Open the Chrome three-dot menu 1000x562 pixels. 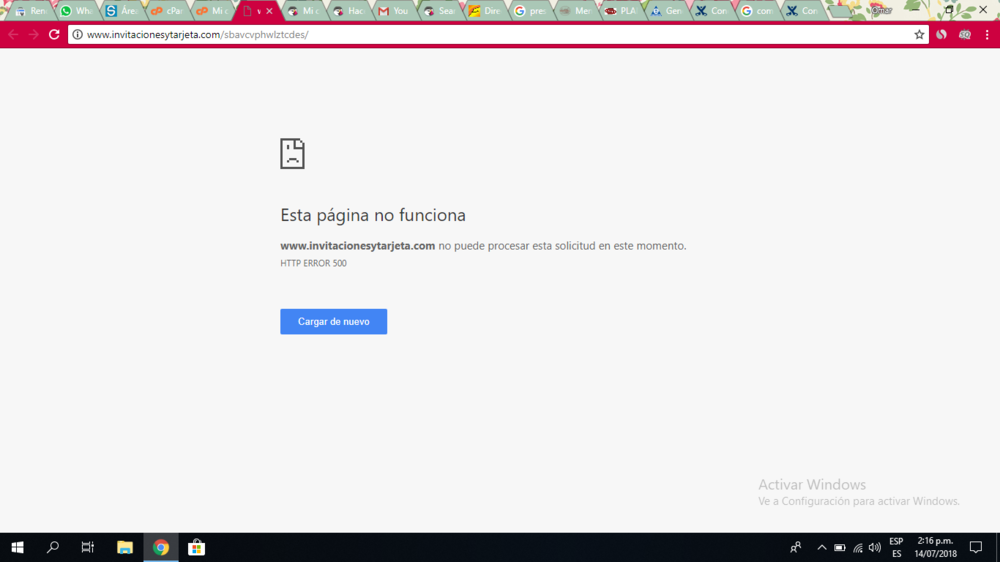point(987,34)
